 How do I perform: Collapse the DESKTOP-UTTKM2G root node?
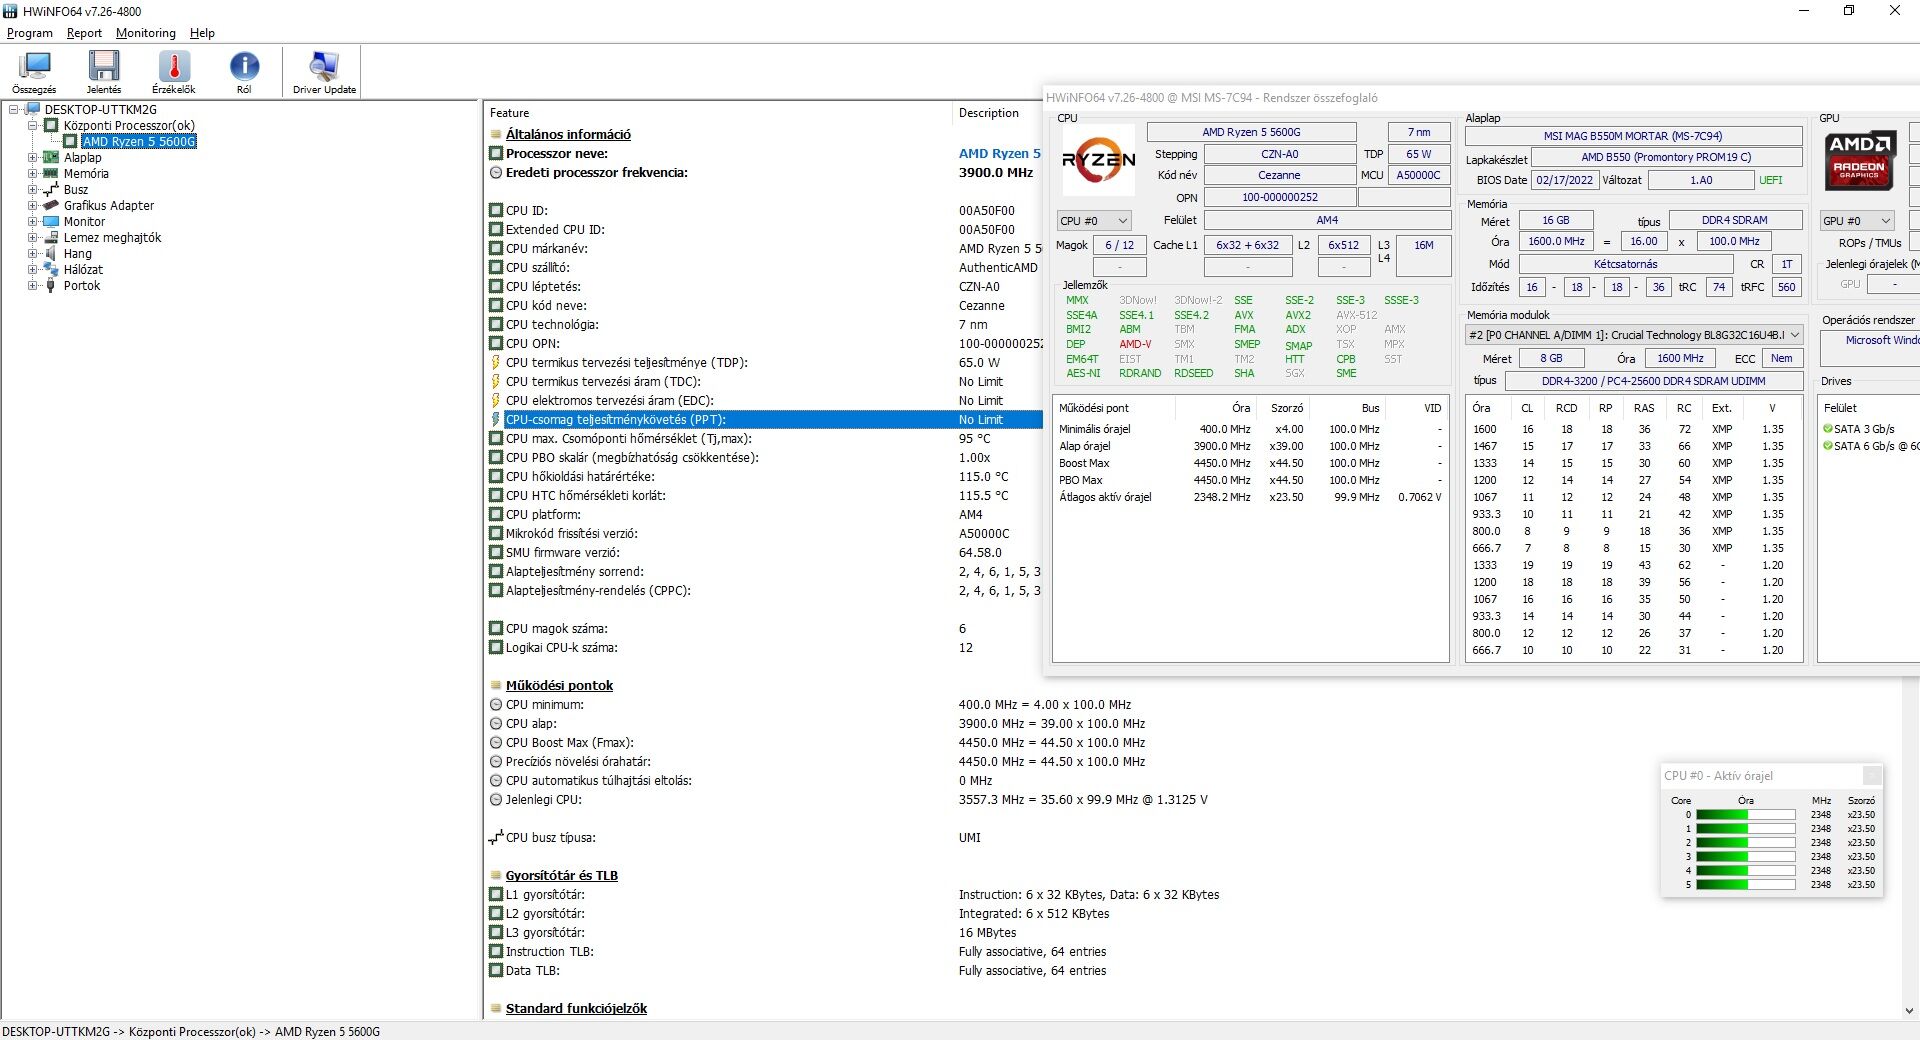(14, 109)
